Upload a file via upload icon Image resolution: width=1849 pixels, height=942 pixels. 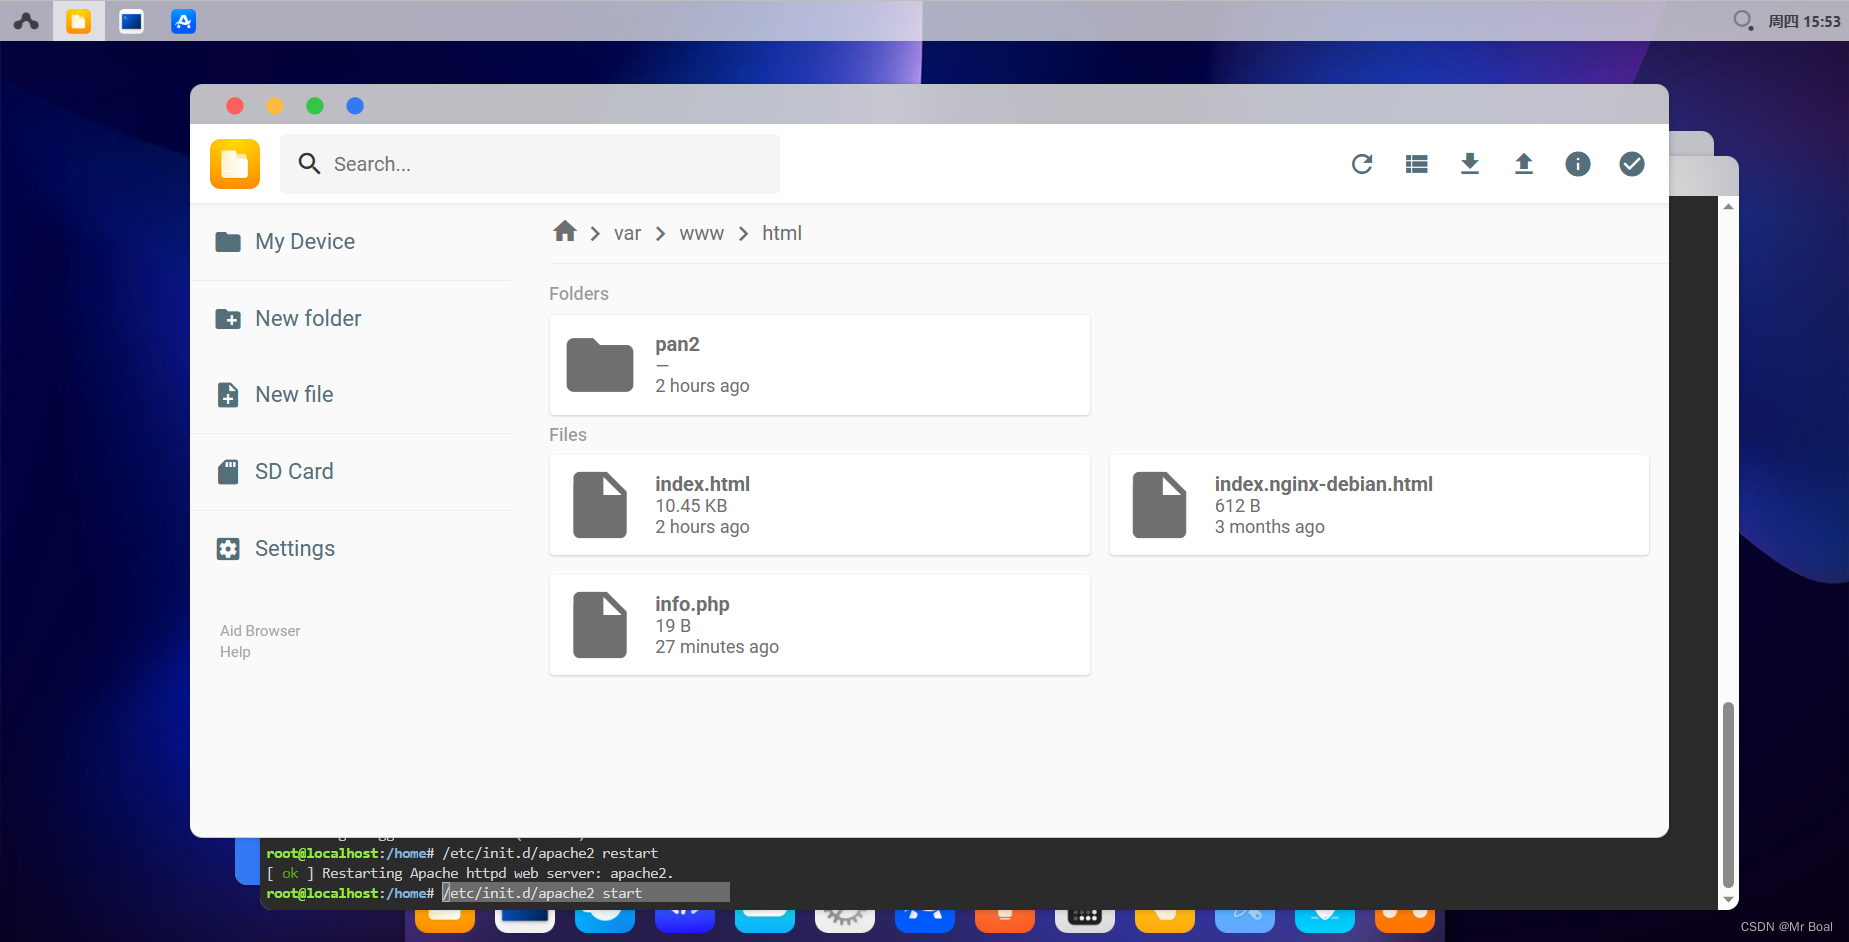click(1523, 163)
